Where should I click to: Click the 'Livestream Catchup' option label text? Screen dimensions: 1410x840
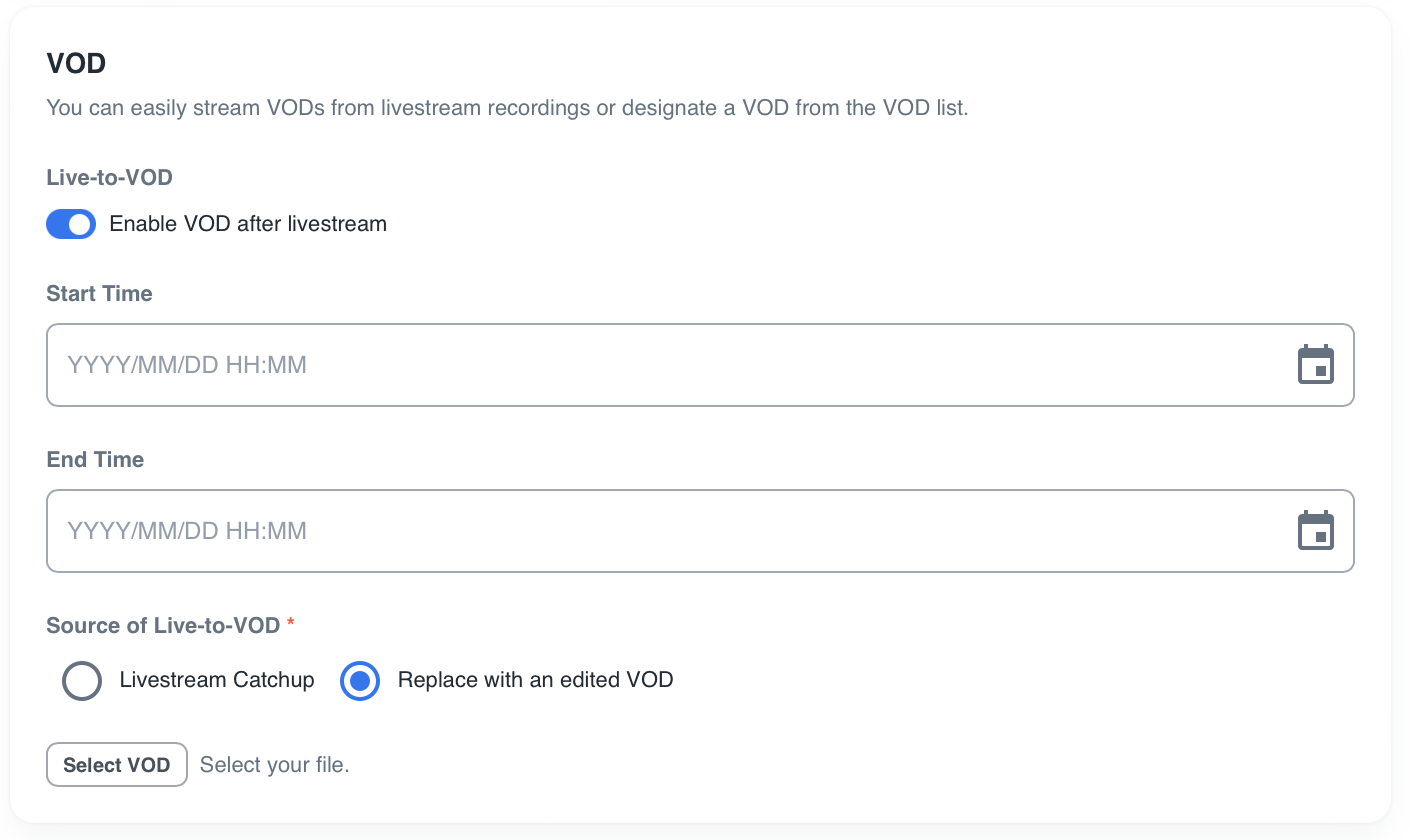(217, 680)
